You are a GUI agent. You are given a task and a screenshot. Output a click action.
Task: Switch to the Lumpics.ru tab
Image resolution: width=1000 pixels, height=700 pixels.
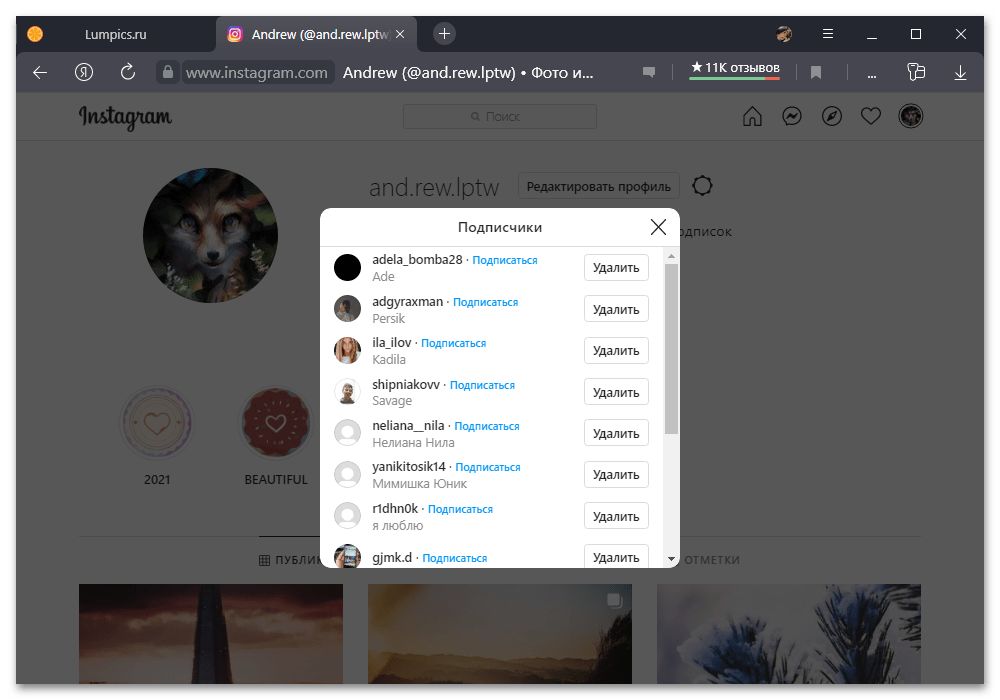(115, 34)
